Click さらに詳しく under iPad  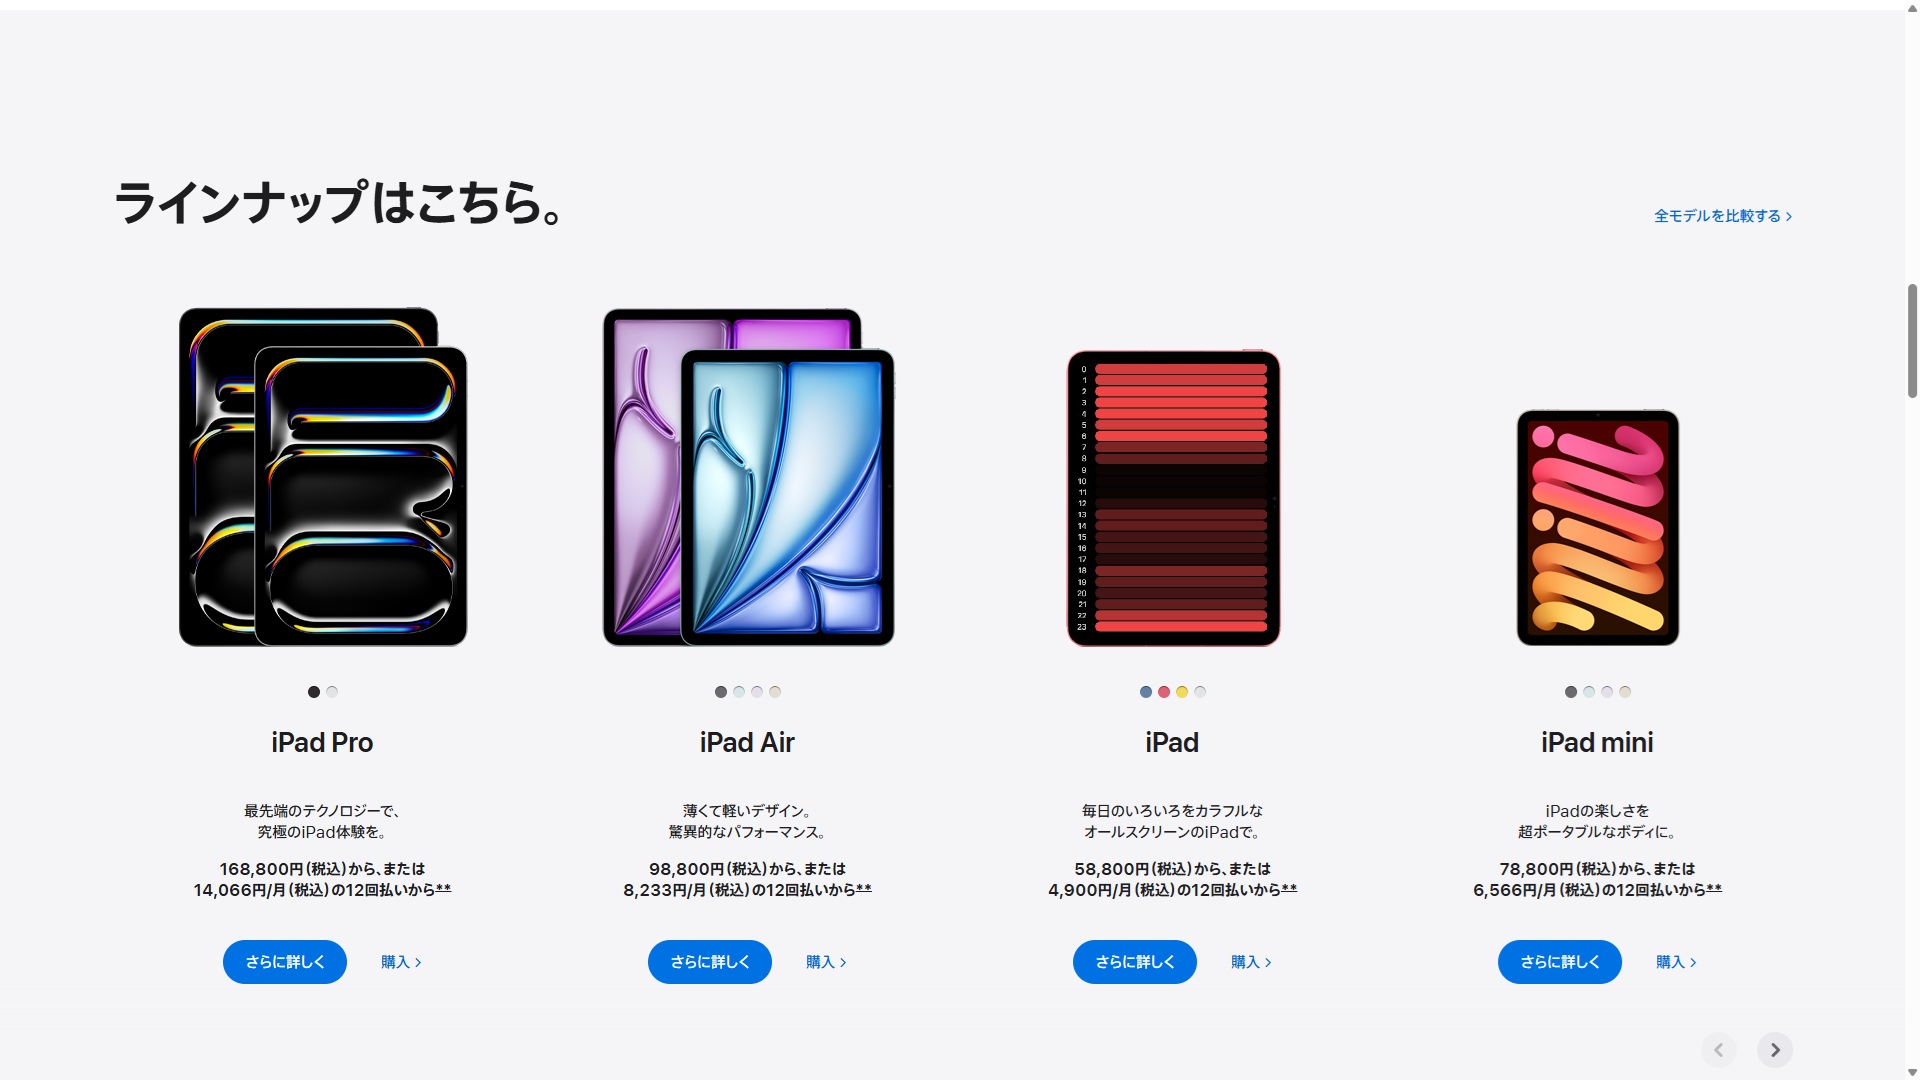pos(1135,962)
